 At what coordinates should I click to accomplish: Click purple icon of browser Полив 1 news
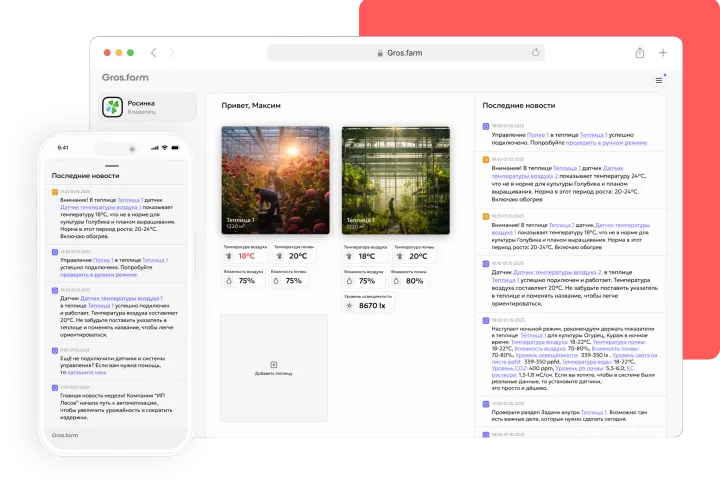click(486, 126)
